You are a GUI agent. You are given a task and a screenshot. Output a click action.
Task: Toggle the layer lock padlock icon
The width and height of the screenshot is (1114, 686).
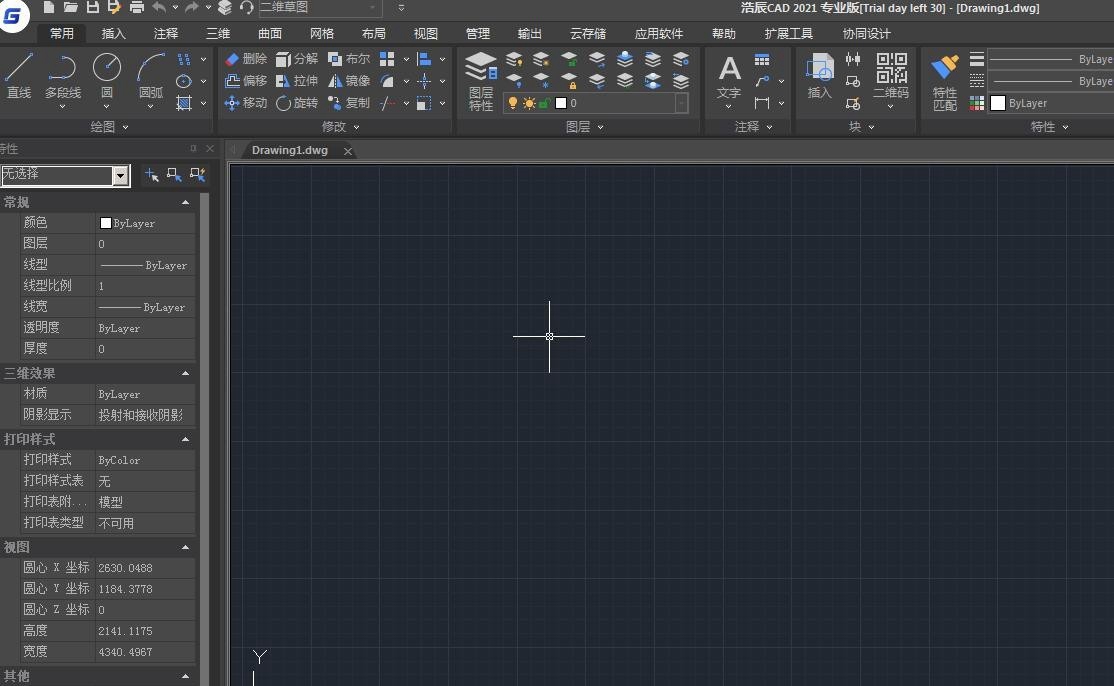[x=544, y=103]
